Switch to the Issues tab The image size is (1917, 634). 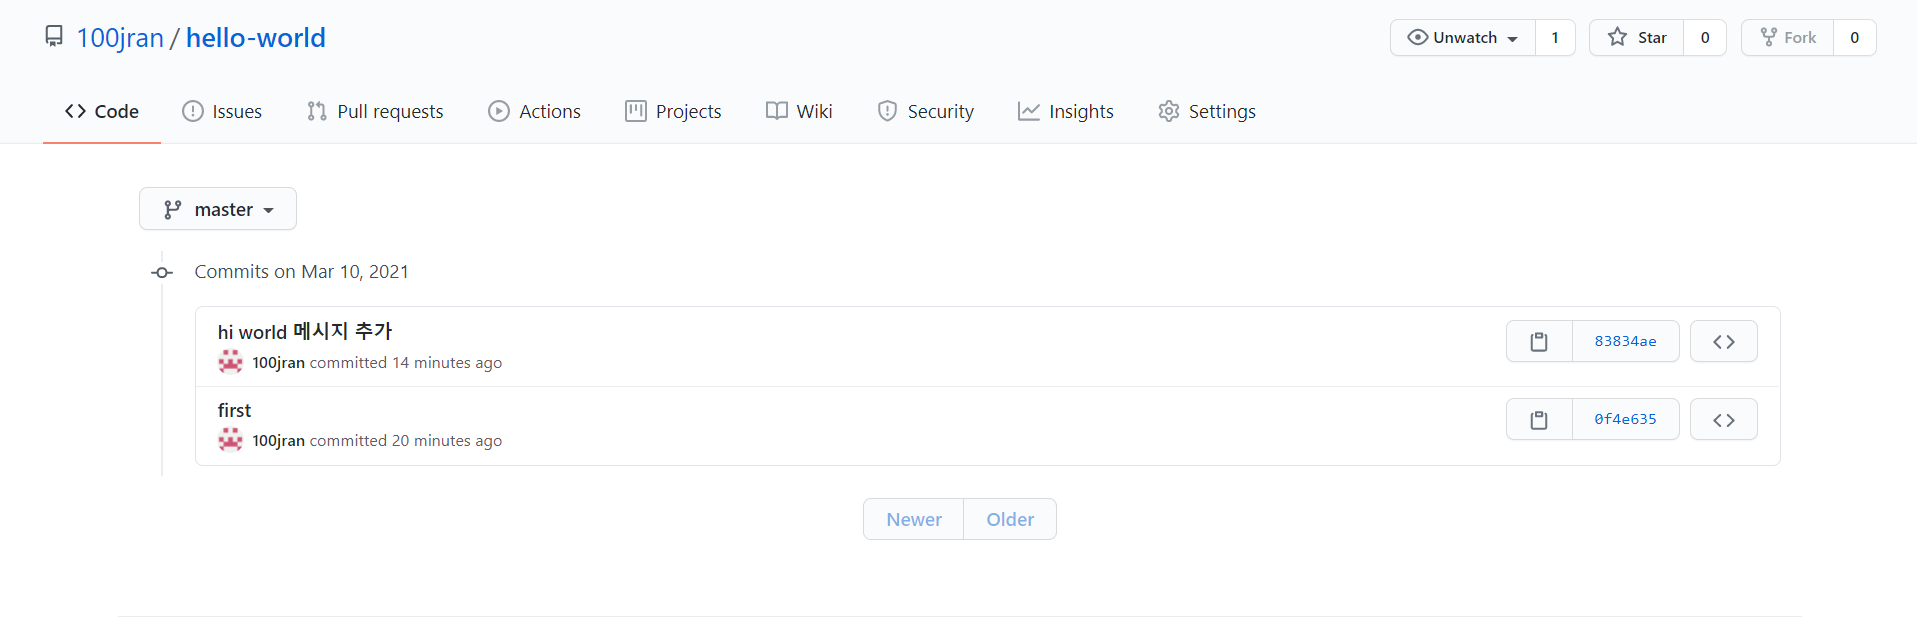pyautogui.click(x=222, y=111)
